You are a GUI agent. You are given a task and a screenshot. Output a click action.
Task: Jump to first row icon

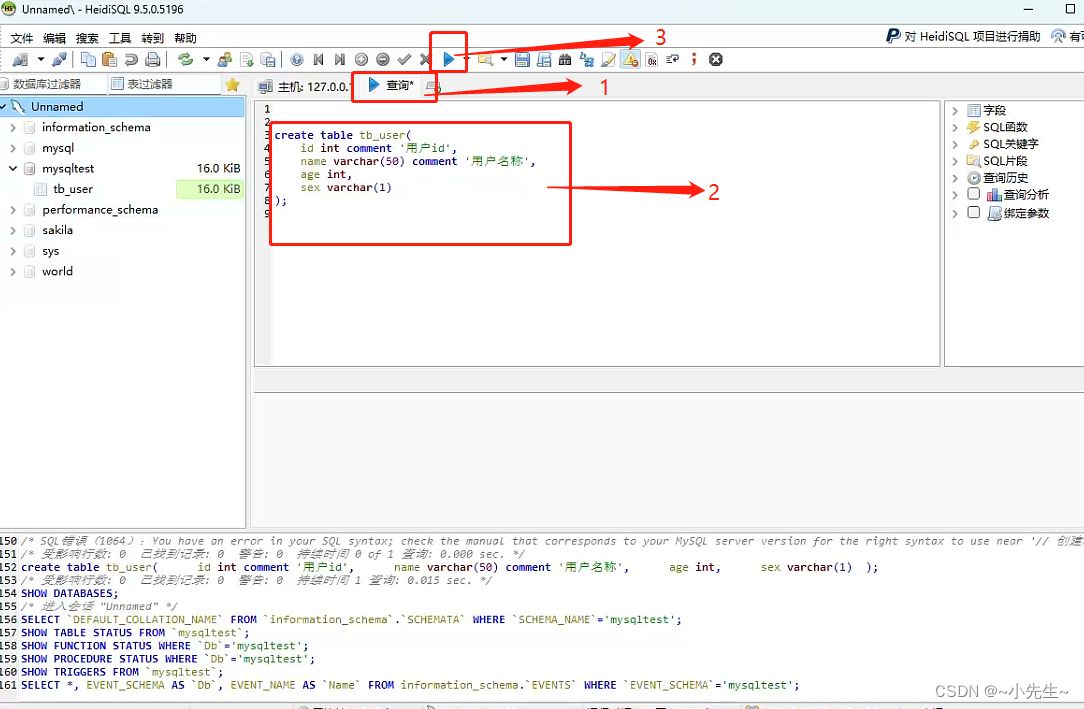click(x=318, y=60)
